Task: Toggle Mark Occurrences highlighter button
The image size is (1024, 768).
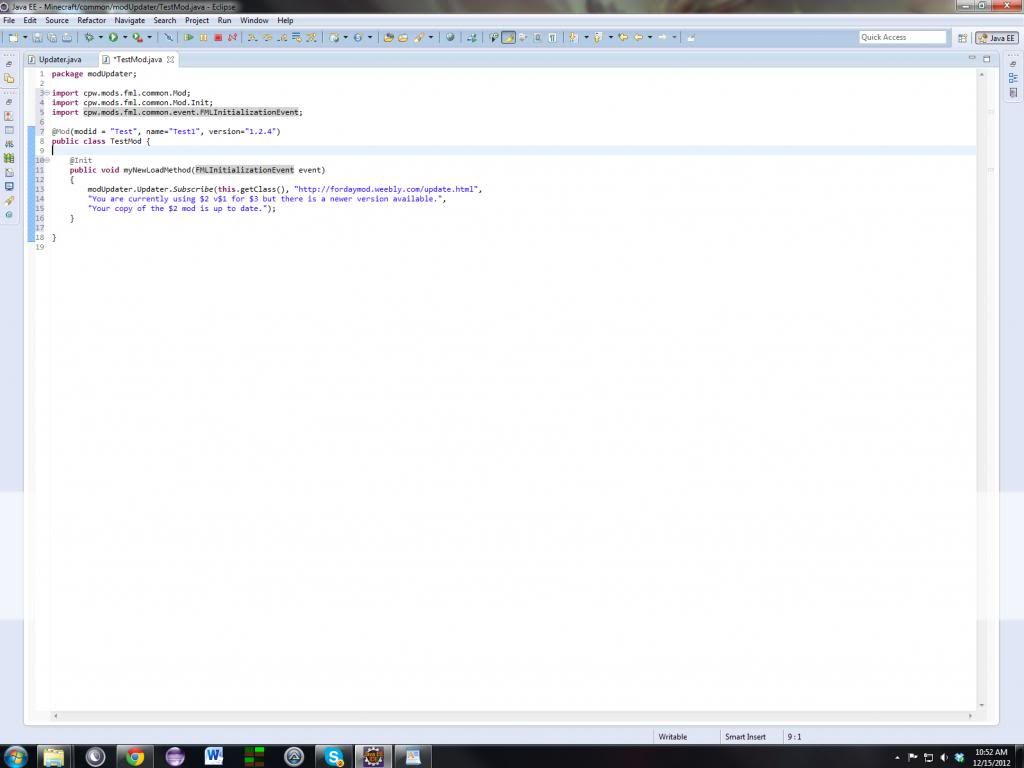Action: tap(508, 38)
